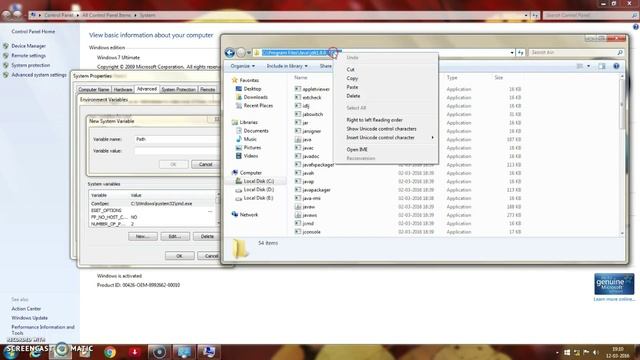
Task: Open Downloads folder in navigation pane
Action: tap(256, 97)
